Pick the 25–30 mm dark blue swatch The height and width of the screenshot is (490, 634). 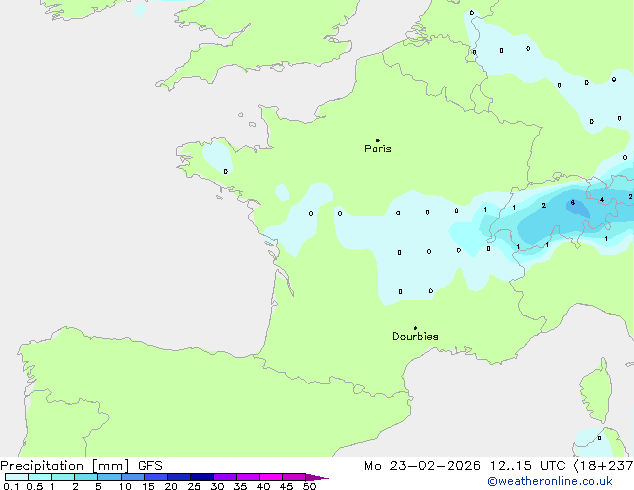[x=202, y=477]
